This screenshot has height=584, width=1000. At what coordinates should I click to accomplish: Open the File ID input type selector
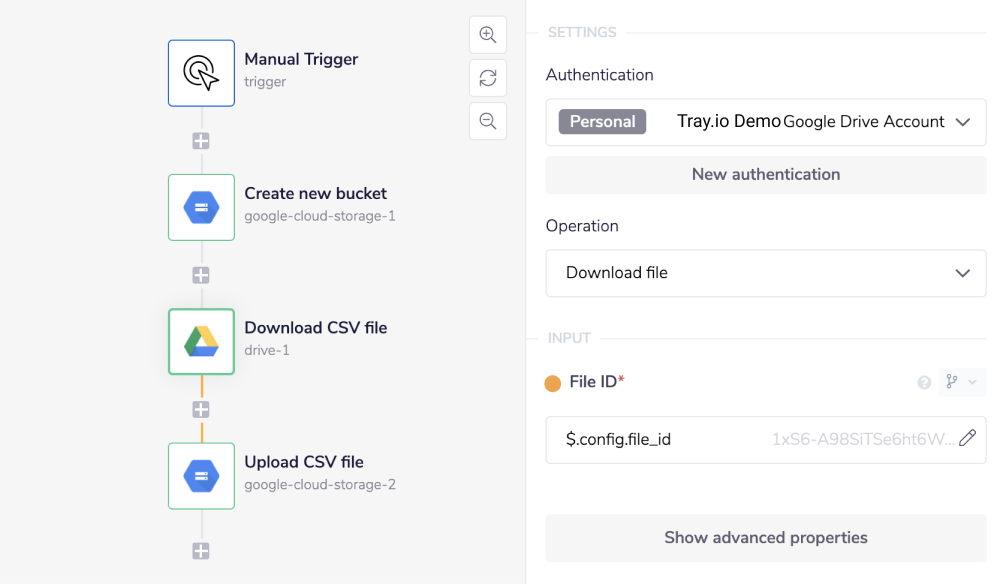click(x=961, y=382)
